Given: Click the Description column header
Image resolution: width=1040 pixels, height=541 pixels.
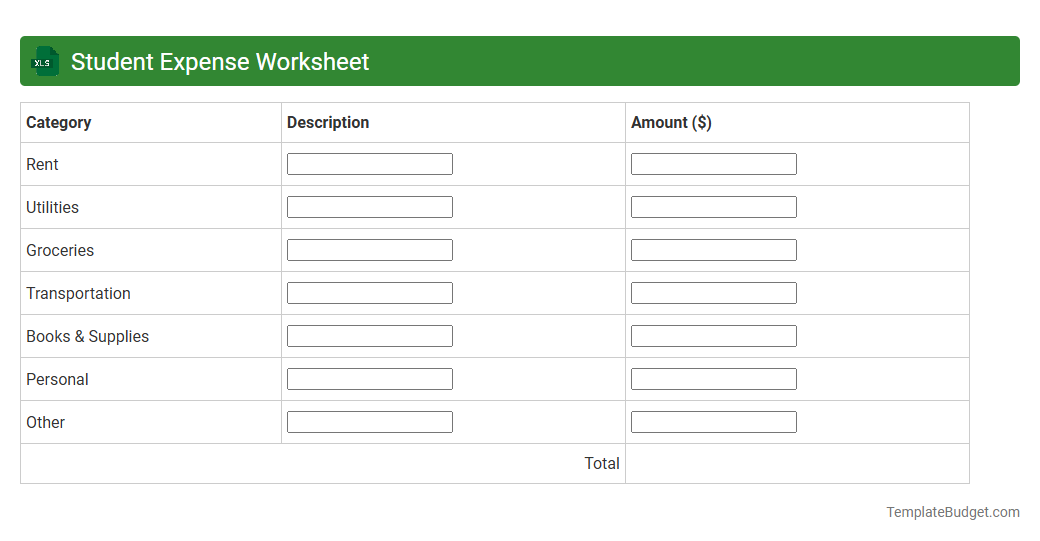Looking at the screenshot, I should pos(328,123).
